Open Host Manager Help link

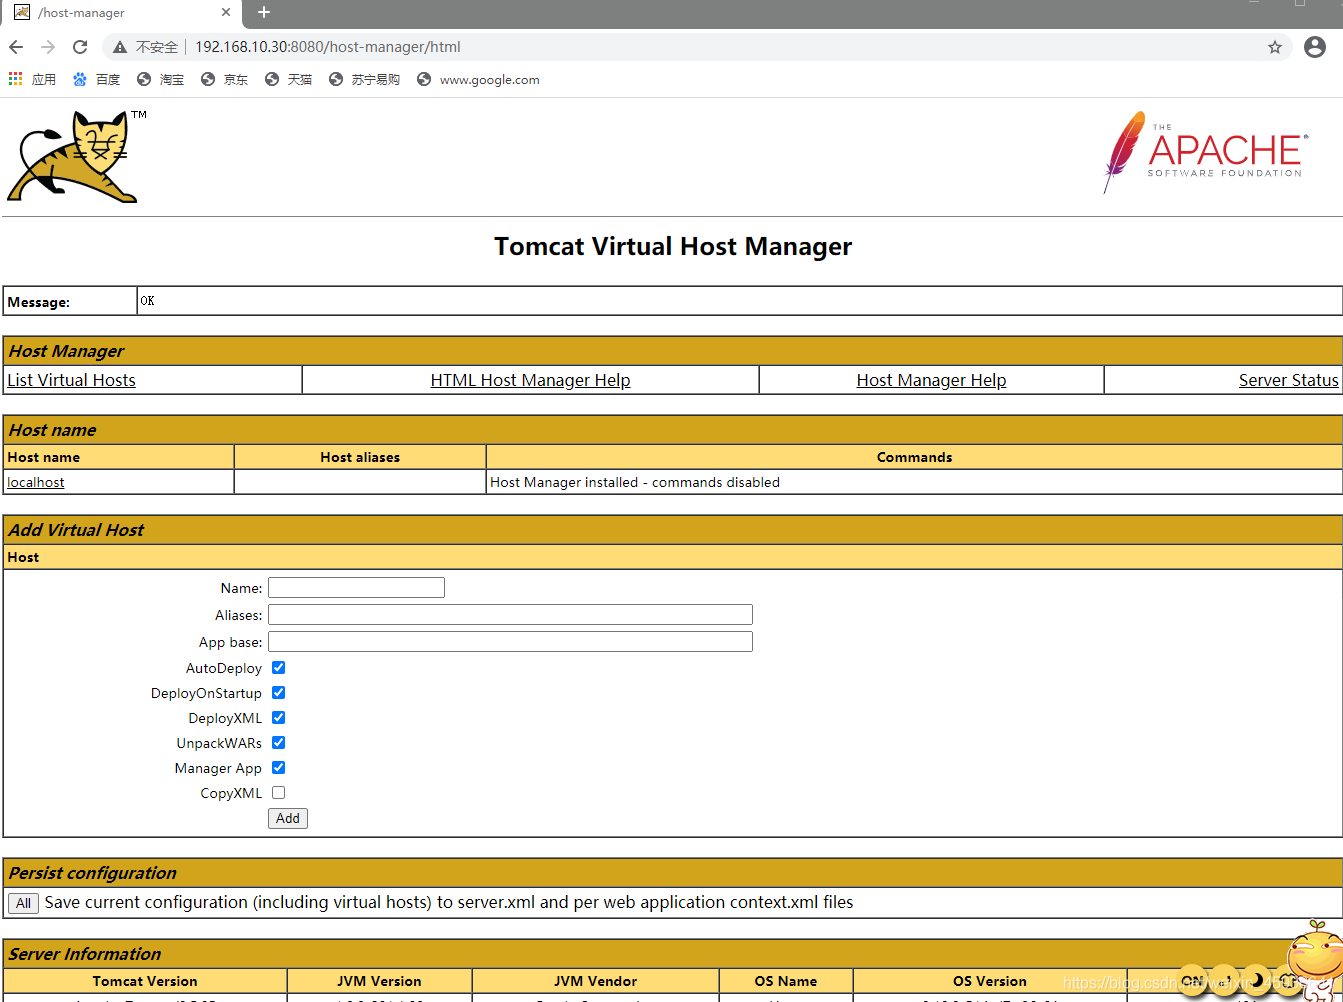tap(931, 380)
